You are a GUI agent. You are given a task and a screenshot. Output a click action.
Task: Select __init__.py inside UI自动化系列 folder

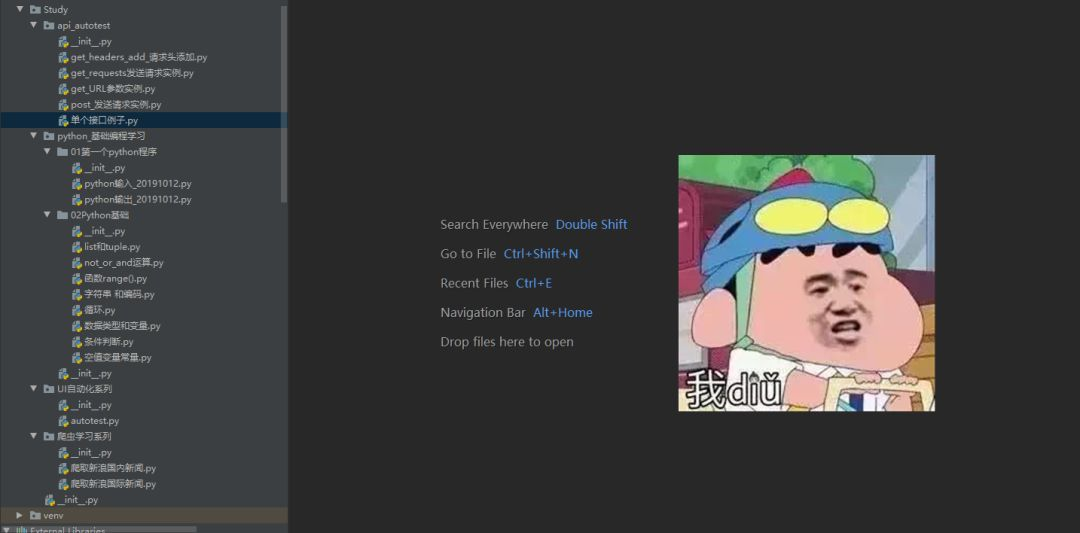91,405
